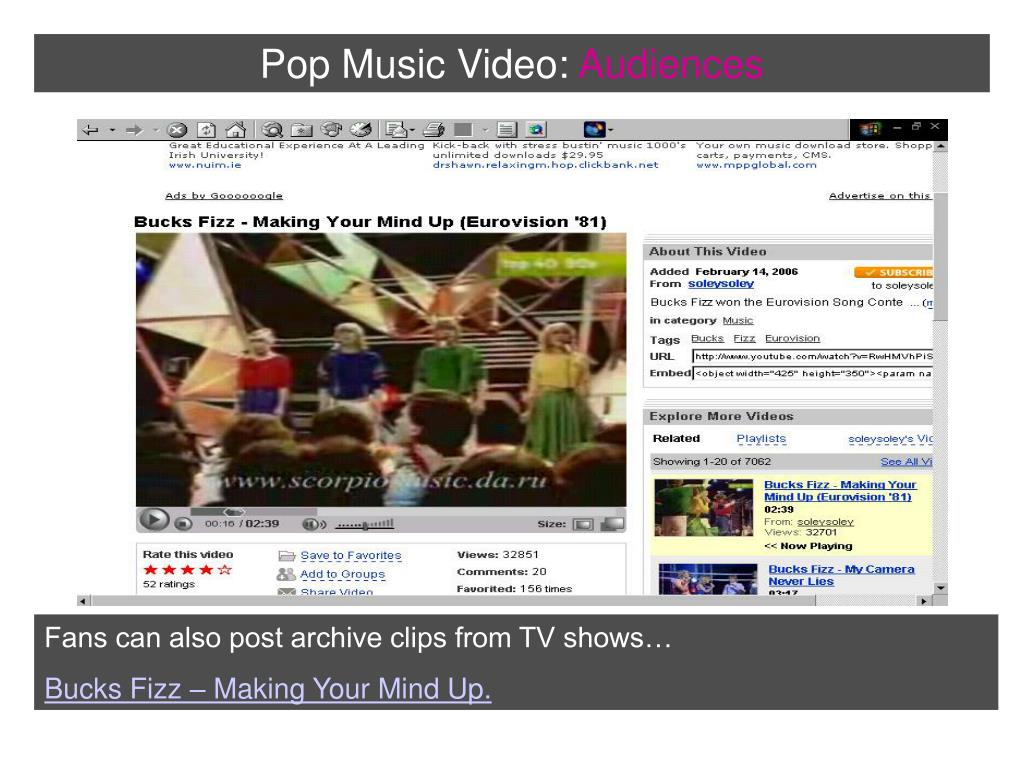Click the horizontal scrollbar left arrow
1024x768 pixels.
pyautogui.click(x=83, y=601)
